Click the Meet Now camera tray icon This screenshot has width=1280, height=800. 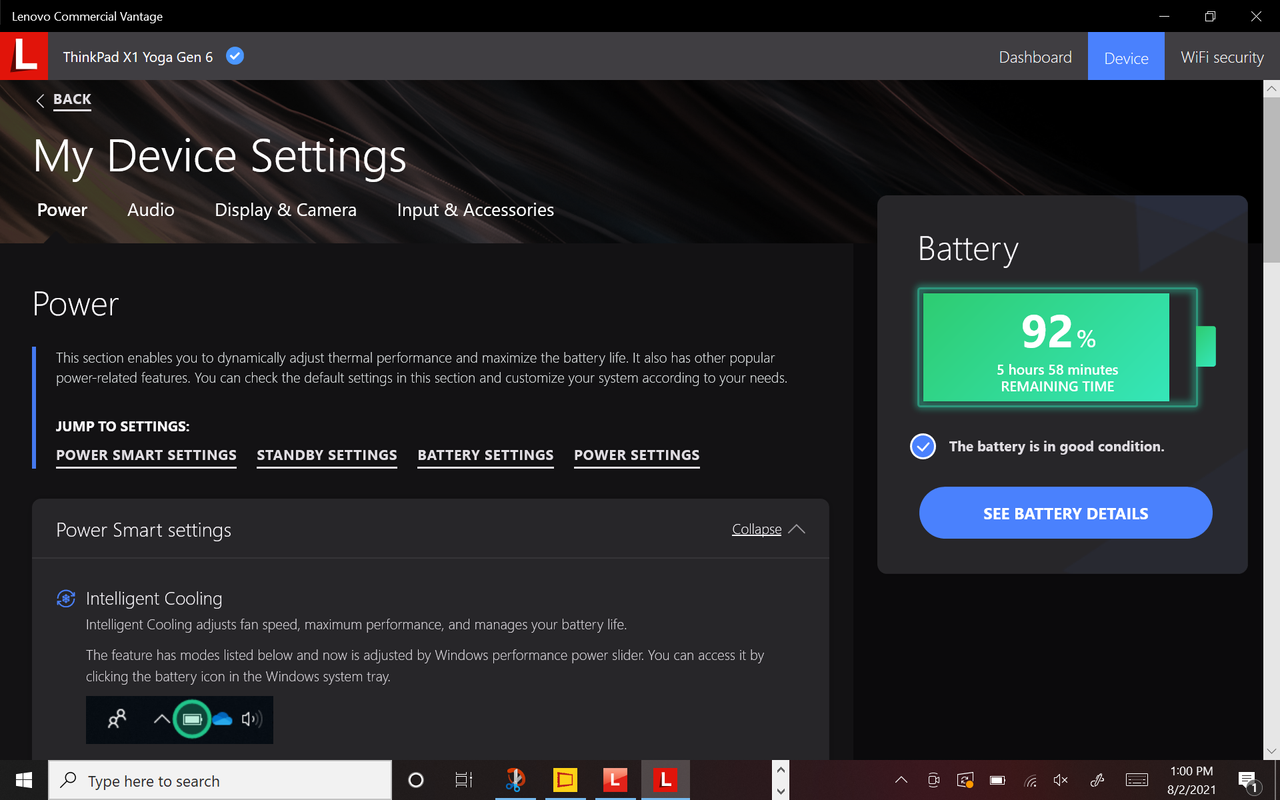[x=934, y=780]
